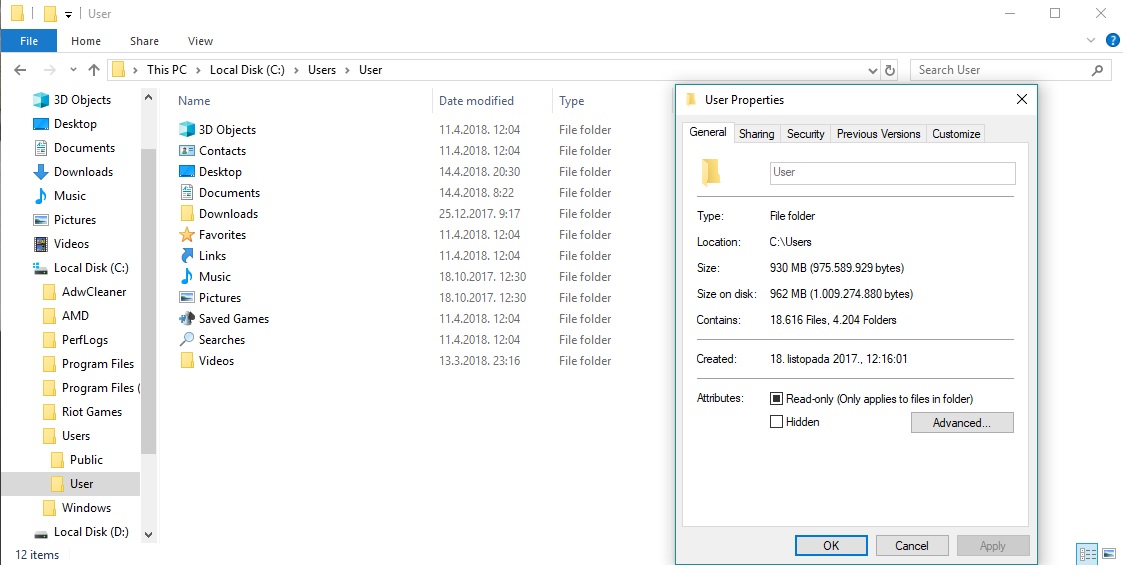This screenshot has height=574, width=1128.
Task: Enable the Hidden attribute checkbox
Action: click(x=777, y=422)
